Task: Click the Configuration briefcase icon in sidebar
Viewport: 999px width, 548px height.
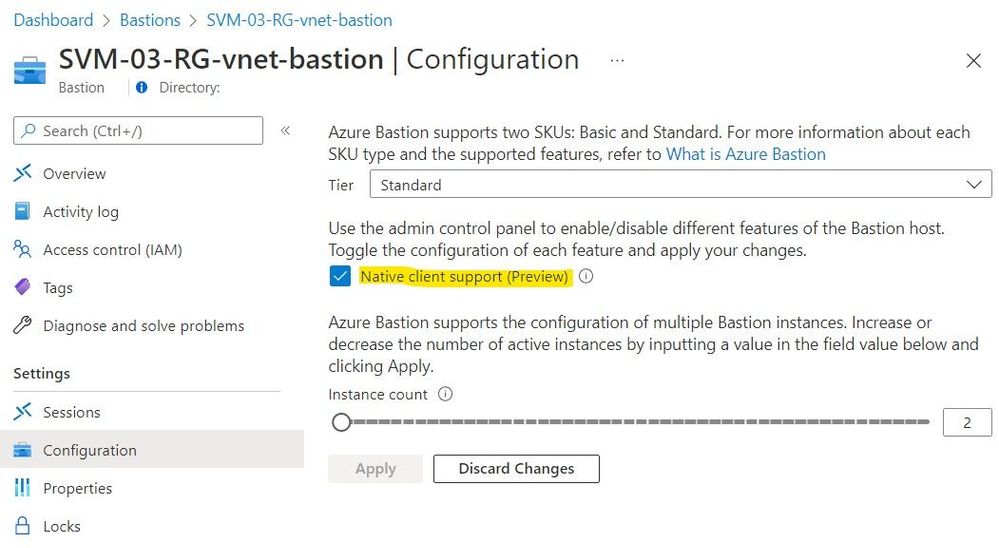Action: coord(22,450)
